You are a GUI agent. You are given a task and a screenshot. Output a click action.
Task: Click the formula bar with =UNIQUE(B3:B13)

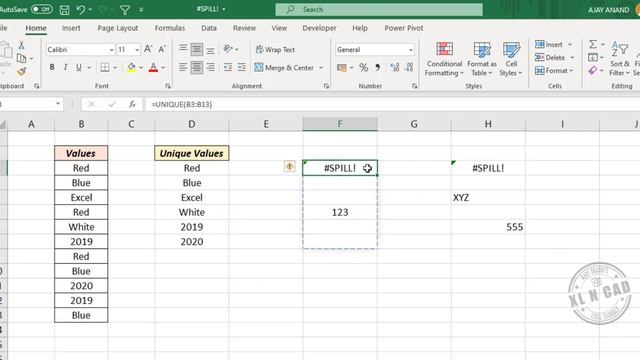[392, 104]
